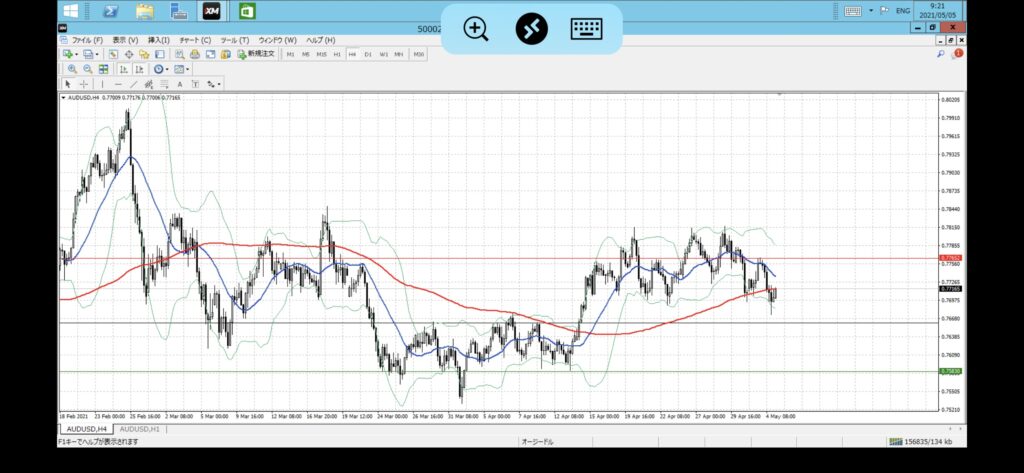Image resolution: width=1024 pixels, height=473 pixels.
Task: Zoom out the chart using toolbar magnifier
Action: click(88, 69)
